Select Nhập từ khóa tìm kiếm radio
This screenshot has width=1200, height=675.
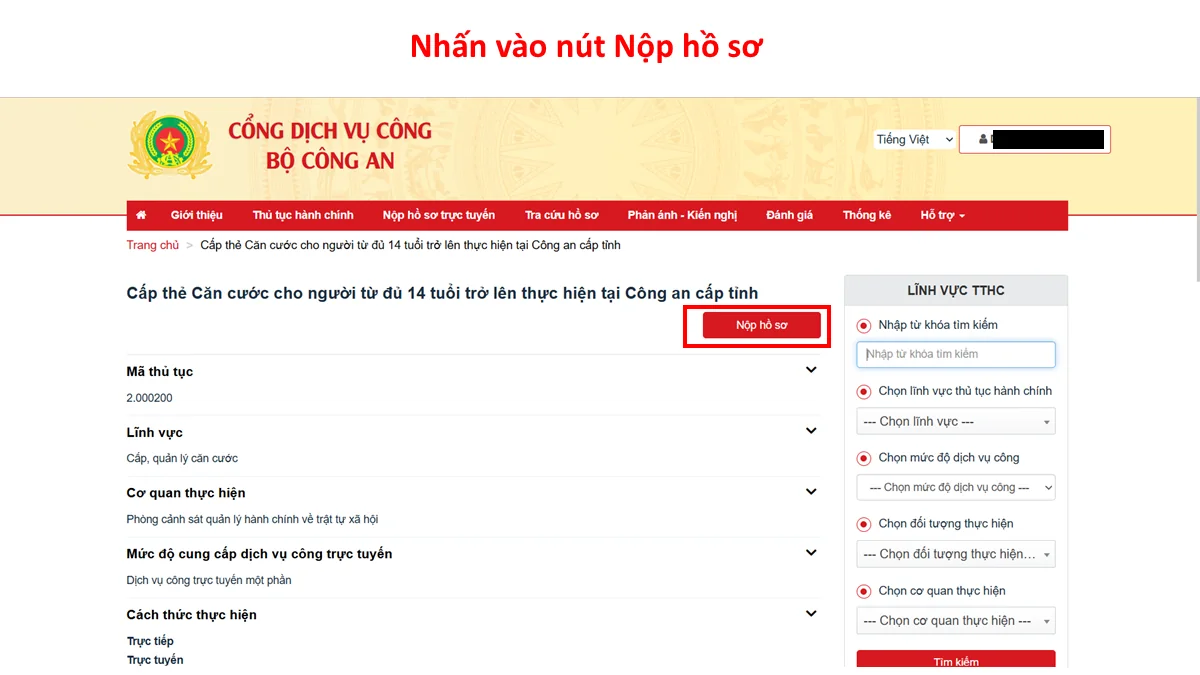click(x=864, y=325)
